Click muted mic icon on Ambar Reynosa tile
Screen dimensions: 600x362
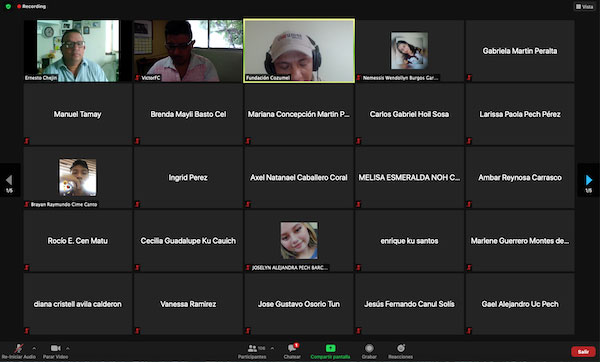pos(469,204)
